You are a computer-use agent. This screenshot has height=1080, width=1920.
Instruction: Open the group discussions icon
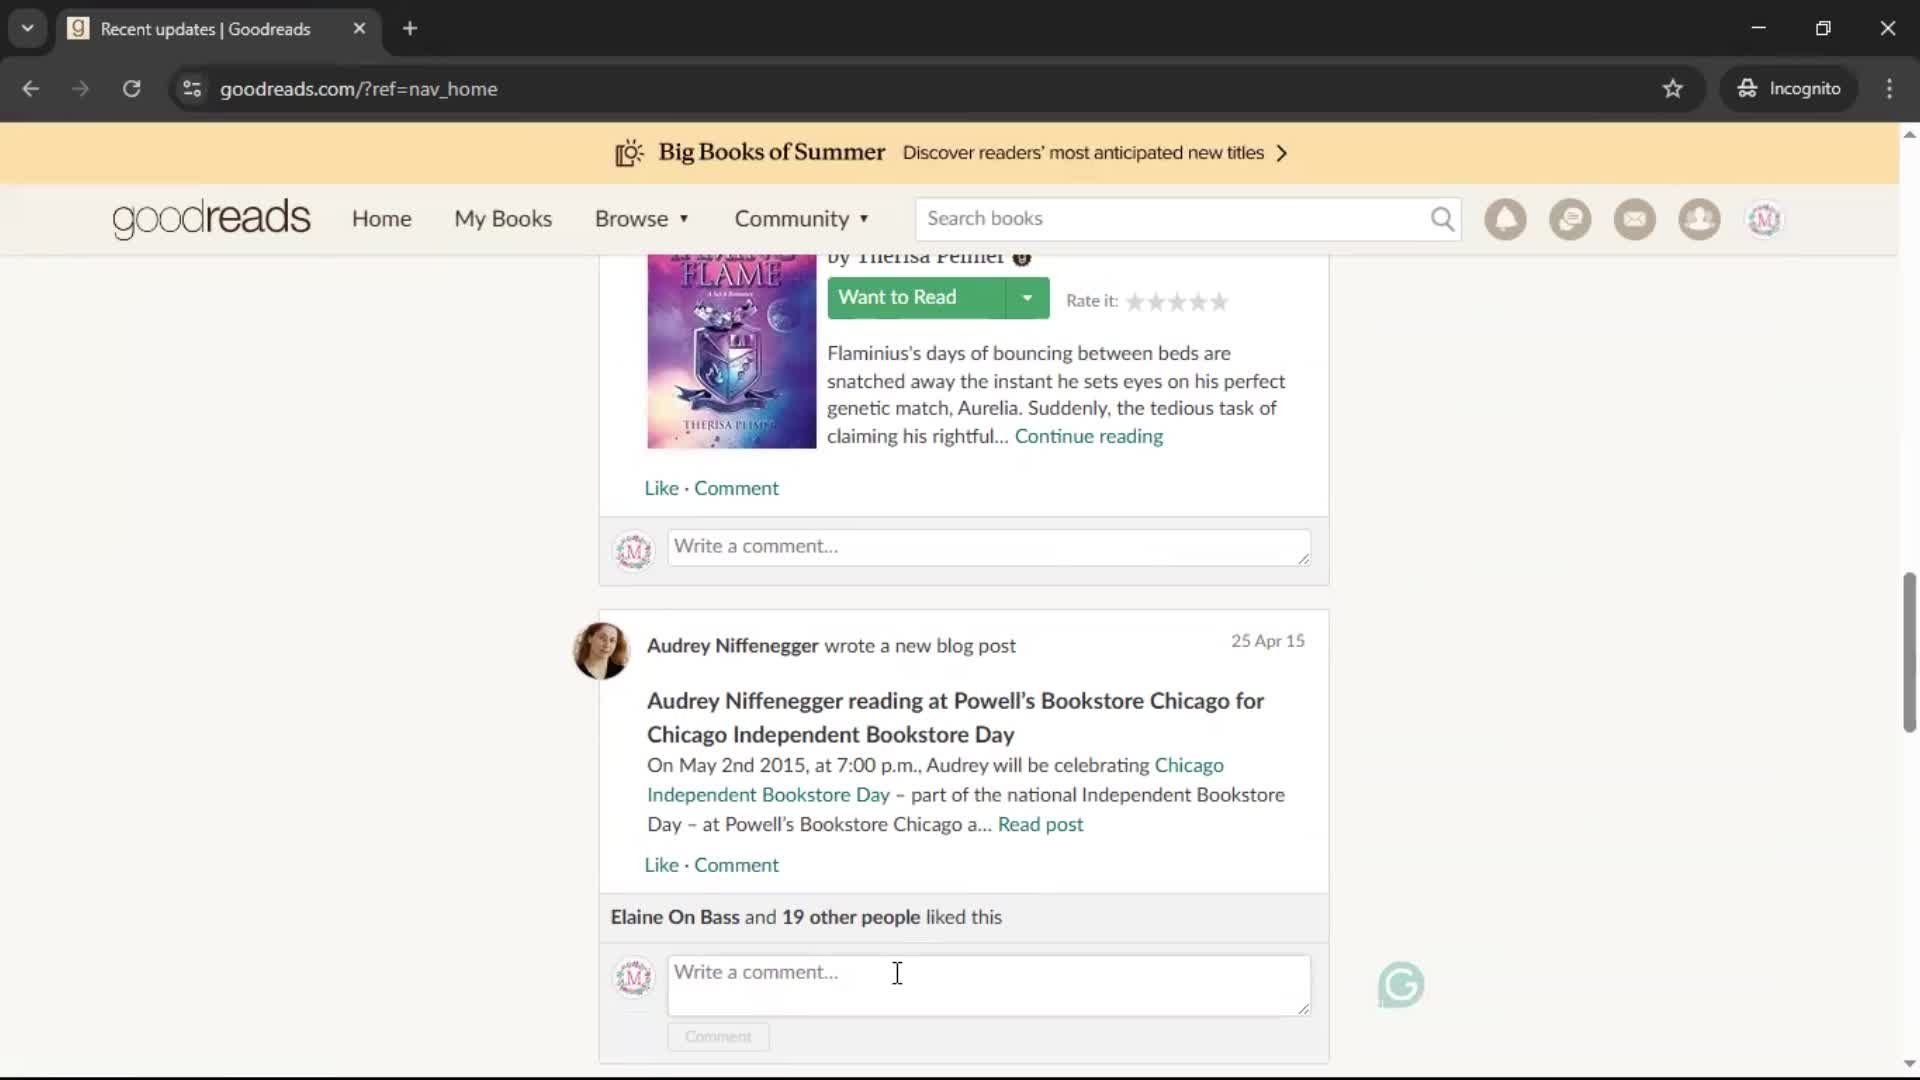tap(1570, 219)
